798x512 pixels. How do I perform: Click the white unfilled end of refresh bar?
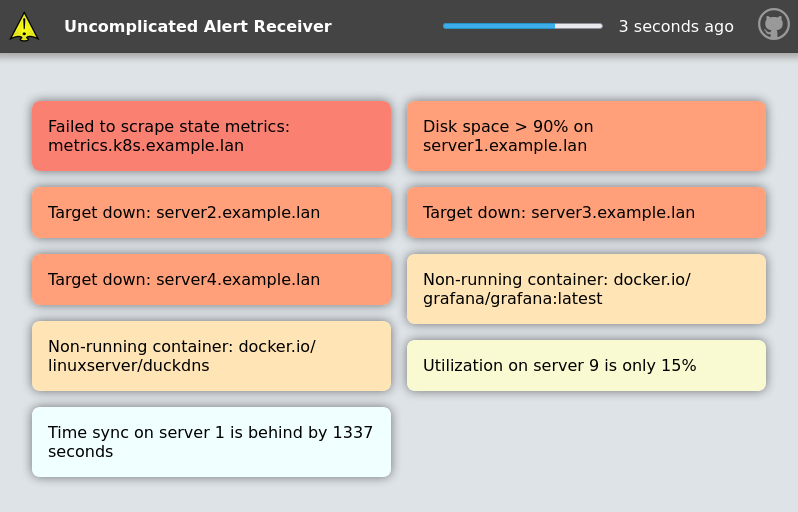(580, 26)
